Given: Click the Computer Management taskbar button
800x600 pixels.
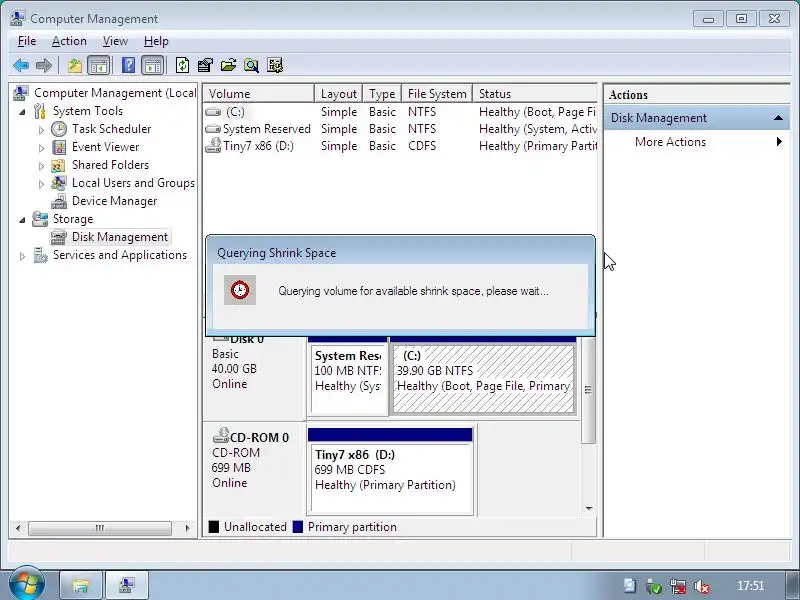Looking at the screenshot, I should point(127,585).
